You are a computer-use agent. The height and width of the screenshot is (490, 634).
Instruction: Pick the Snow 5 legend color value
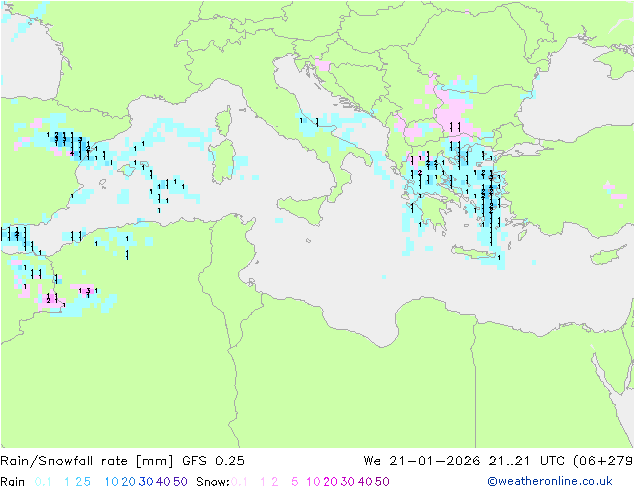coord(295,482)
